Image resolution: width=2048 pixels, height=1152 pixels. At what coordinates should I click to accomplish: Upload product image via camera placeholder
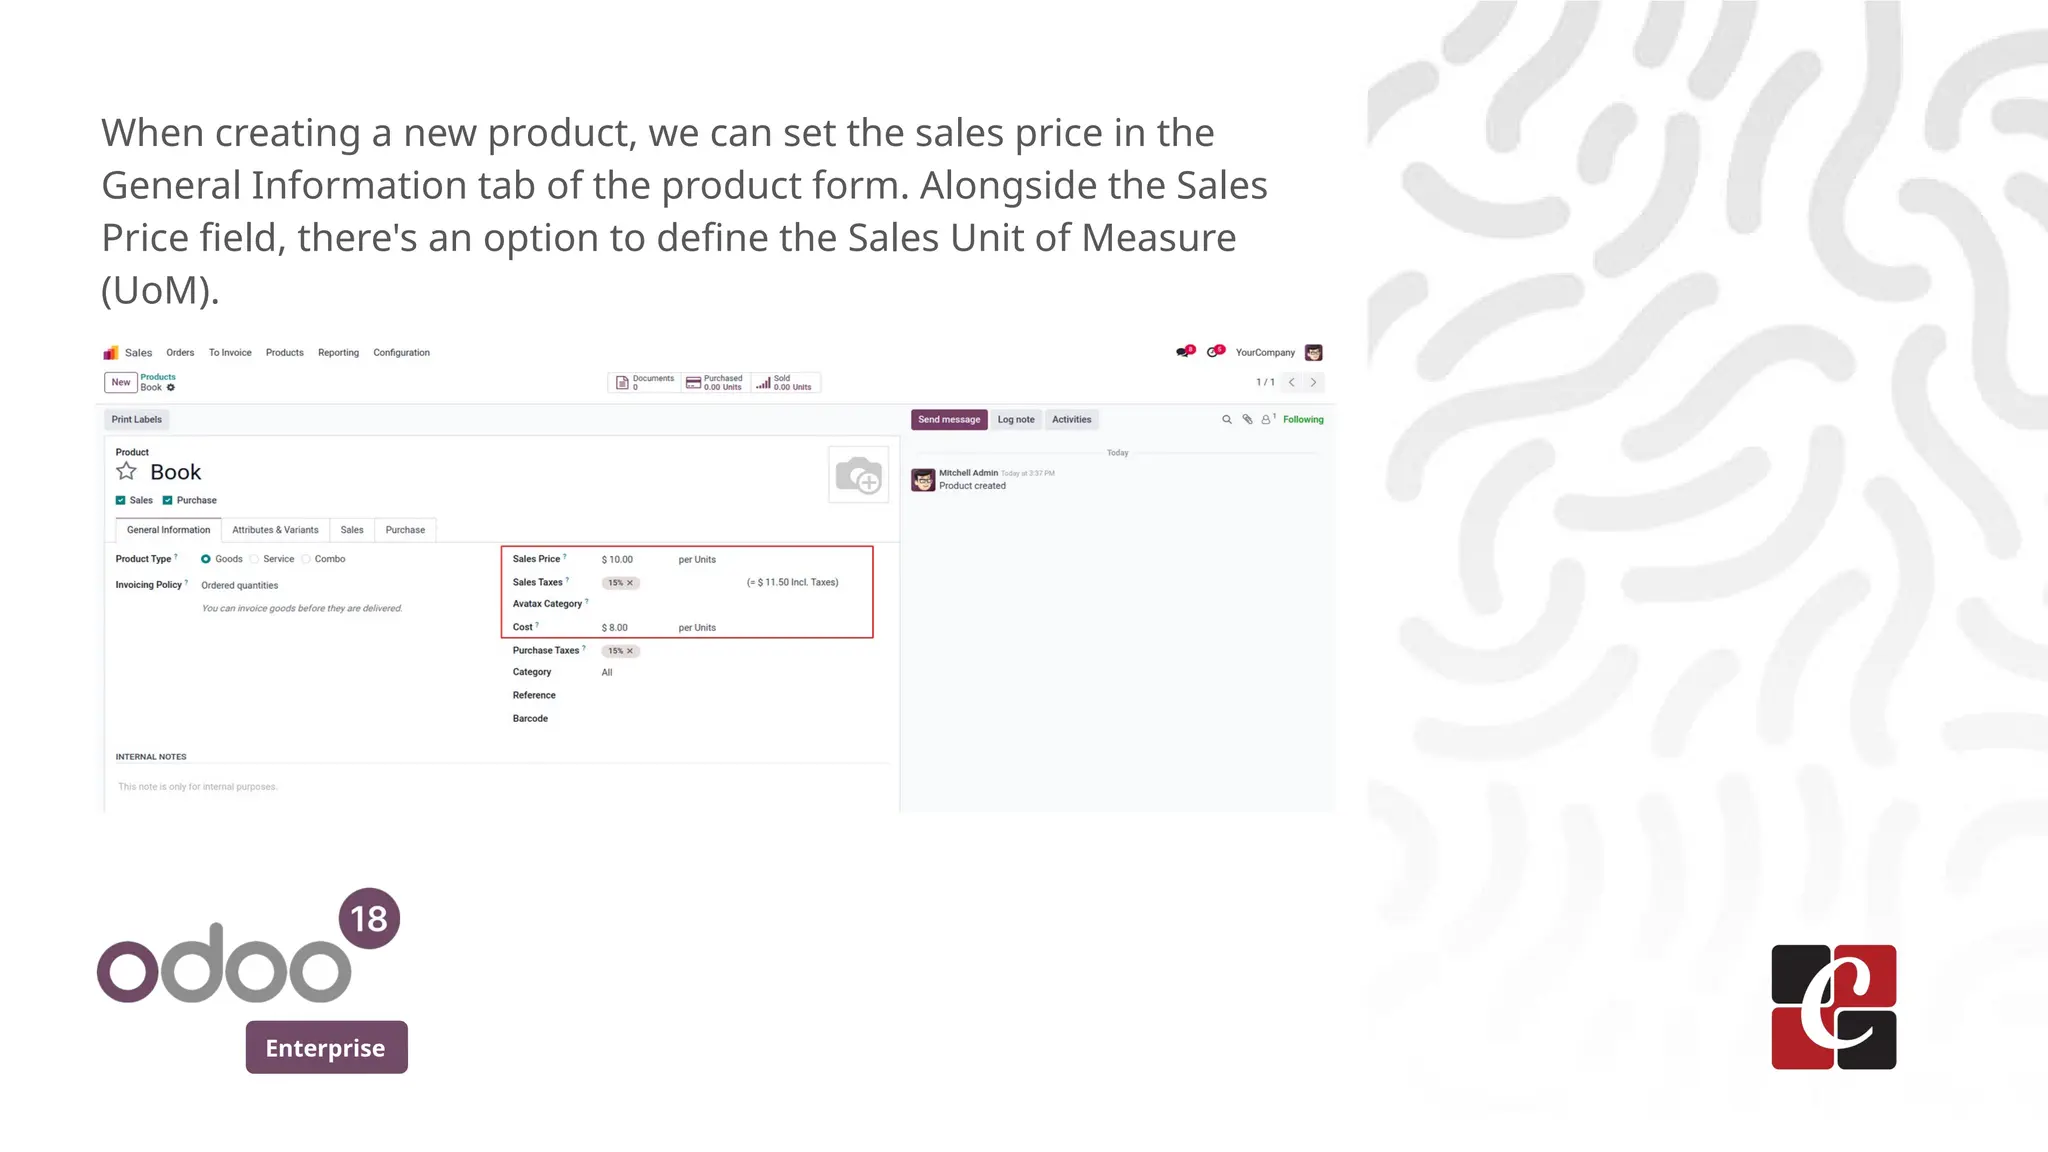[858, 475]
